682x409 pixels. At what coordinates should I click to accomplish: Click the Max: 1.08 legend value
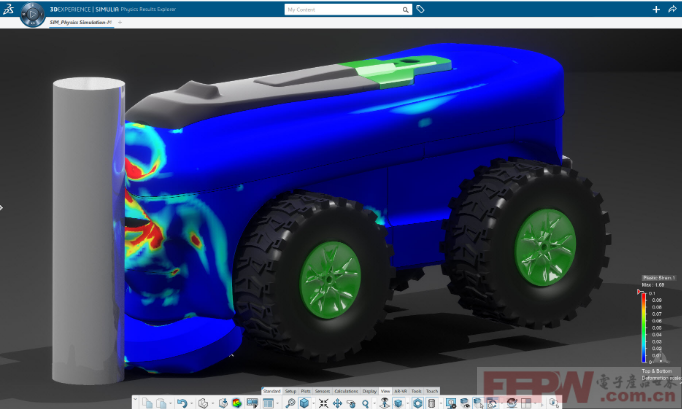pyautogui.click(x=653, y=285)
